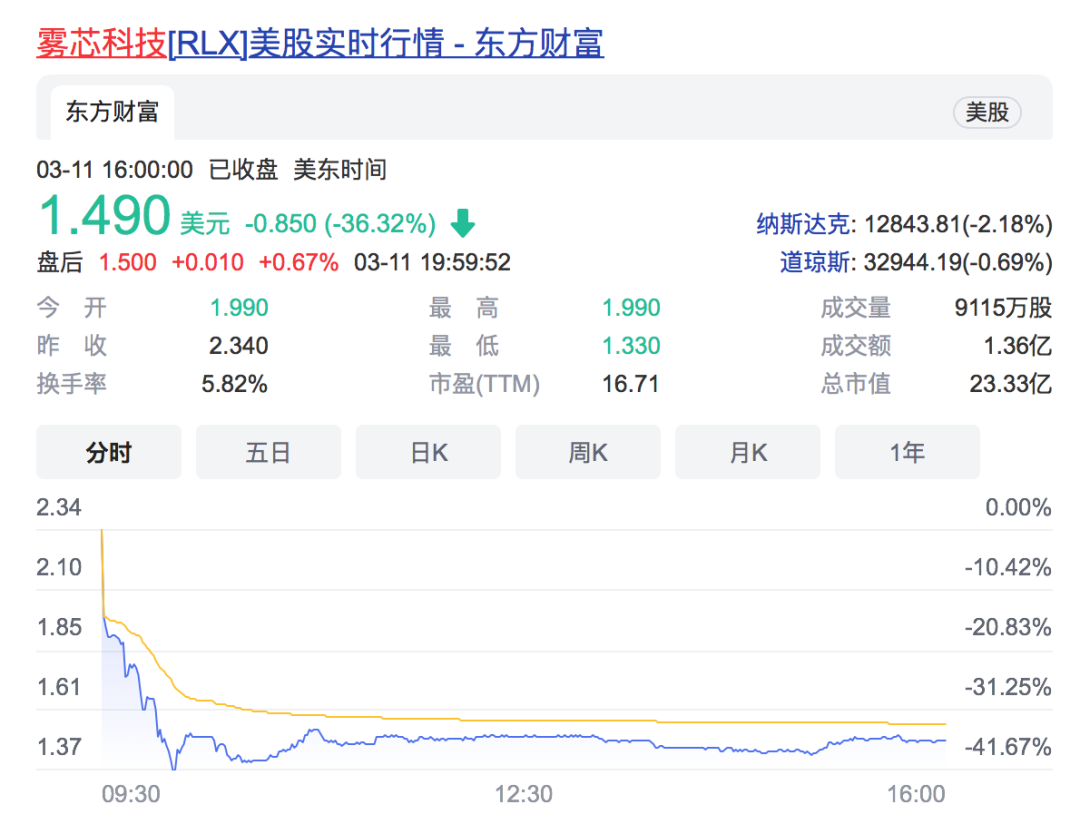Click the yellow average price line
This screenshot has width=1080, height=824.
click(x=600, y=720)
